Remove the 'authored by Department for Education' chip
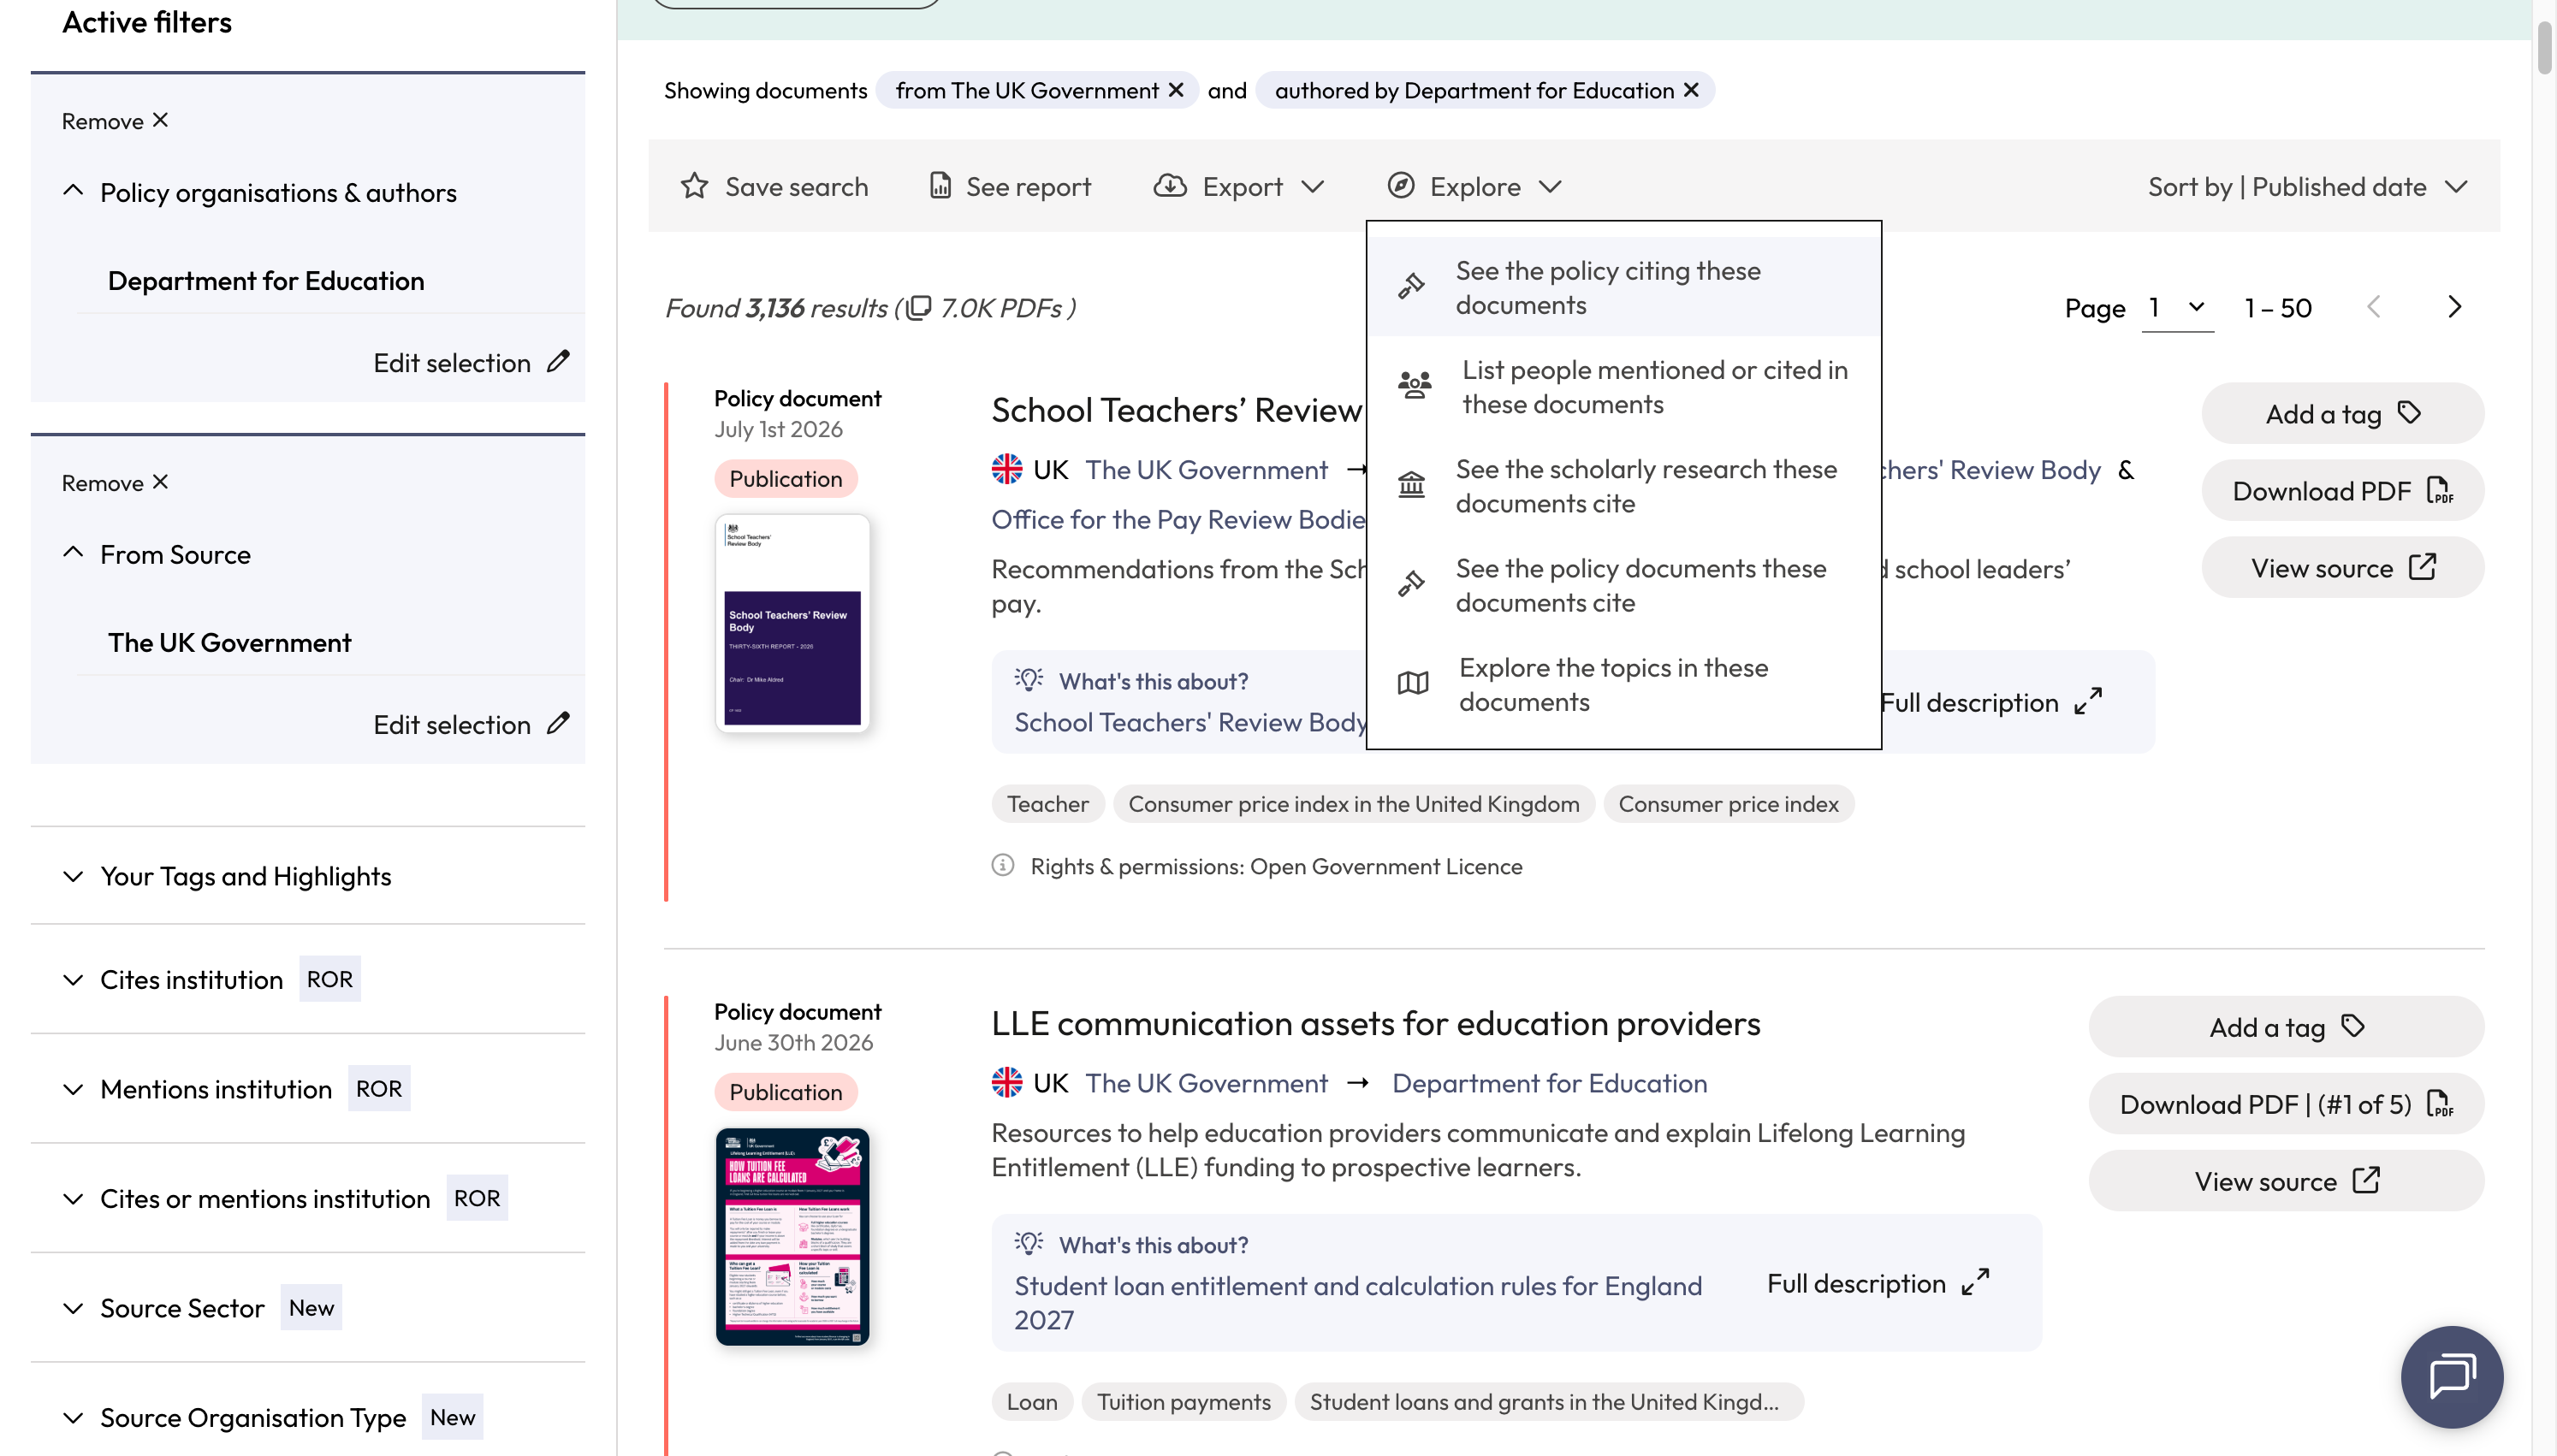Image resolution: width=2557 pixels, height=1456 pixels. coord(1691,90)
